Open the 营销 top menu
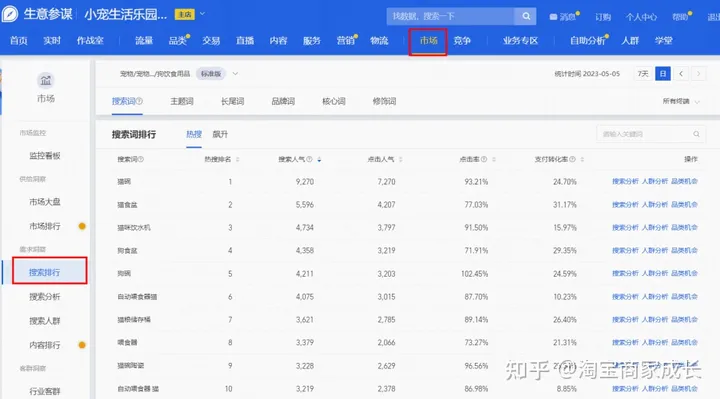 tap(345, 40)
